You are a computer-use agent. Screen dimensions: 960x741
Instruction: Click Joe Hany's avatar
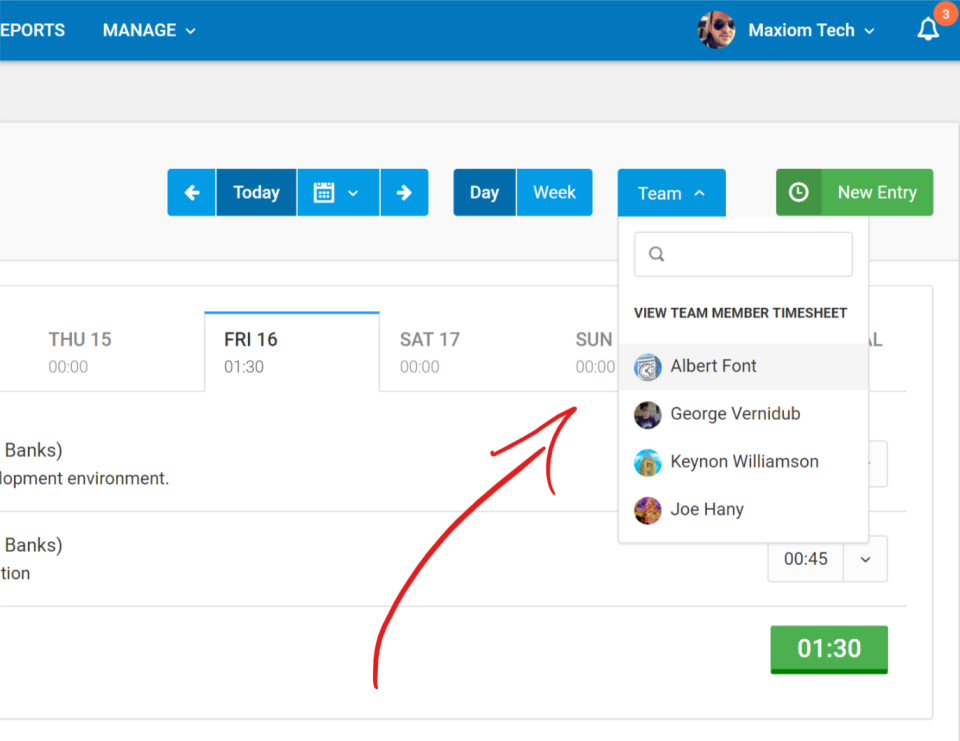647,510
